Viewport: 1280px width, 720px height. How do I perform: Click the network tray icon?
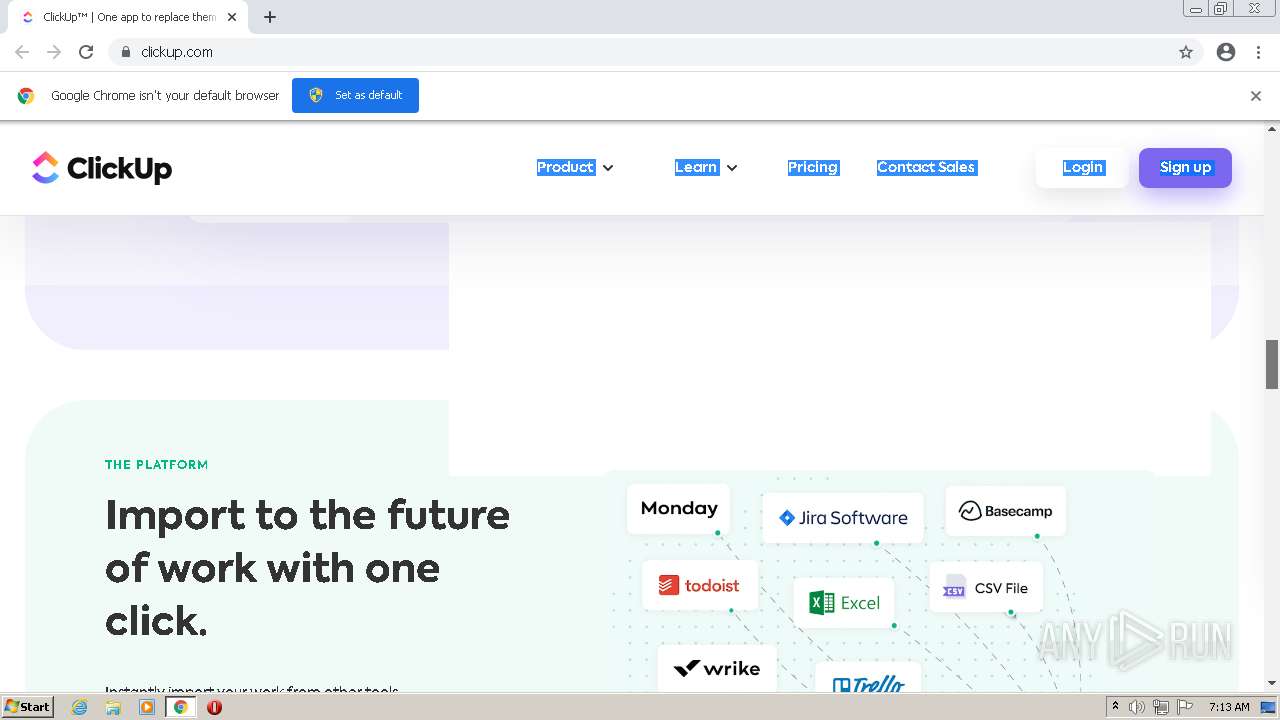[x=1160, y=707]
